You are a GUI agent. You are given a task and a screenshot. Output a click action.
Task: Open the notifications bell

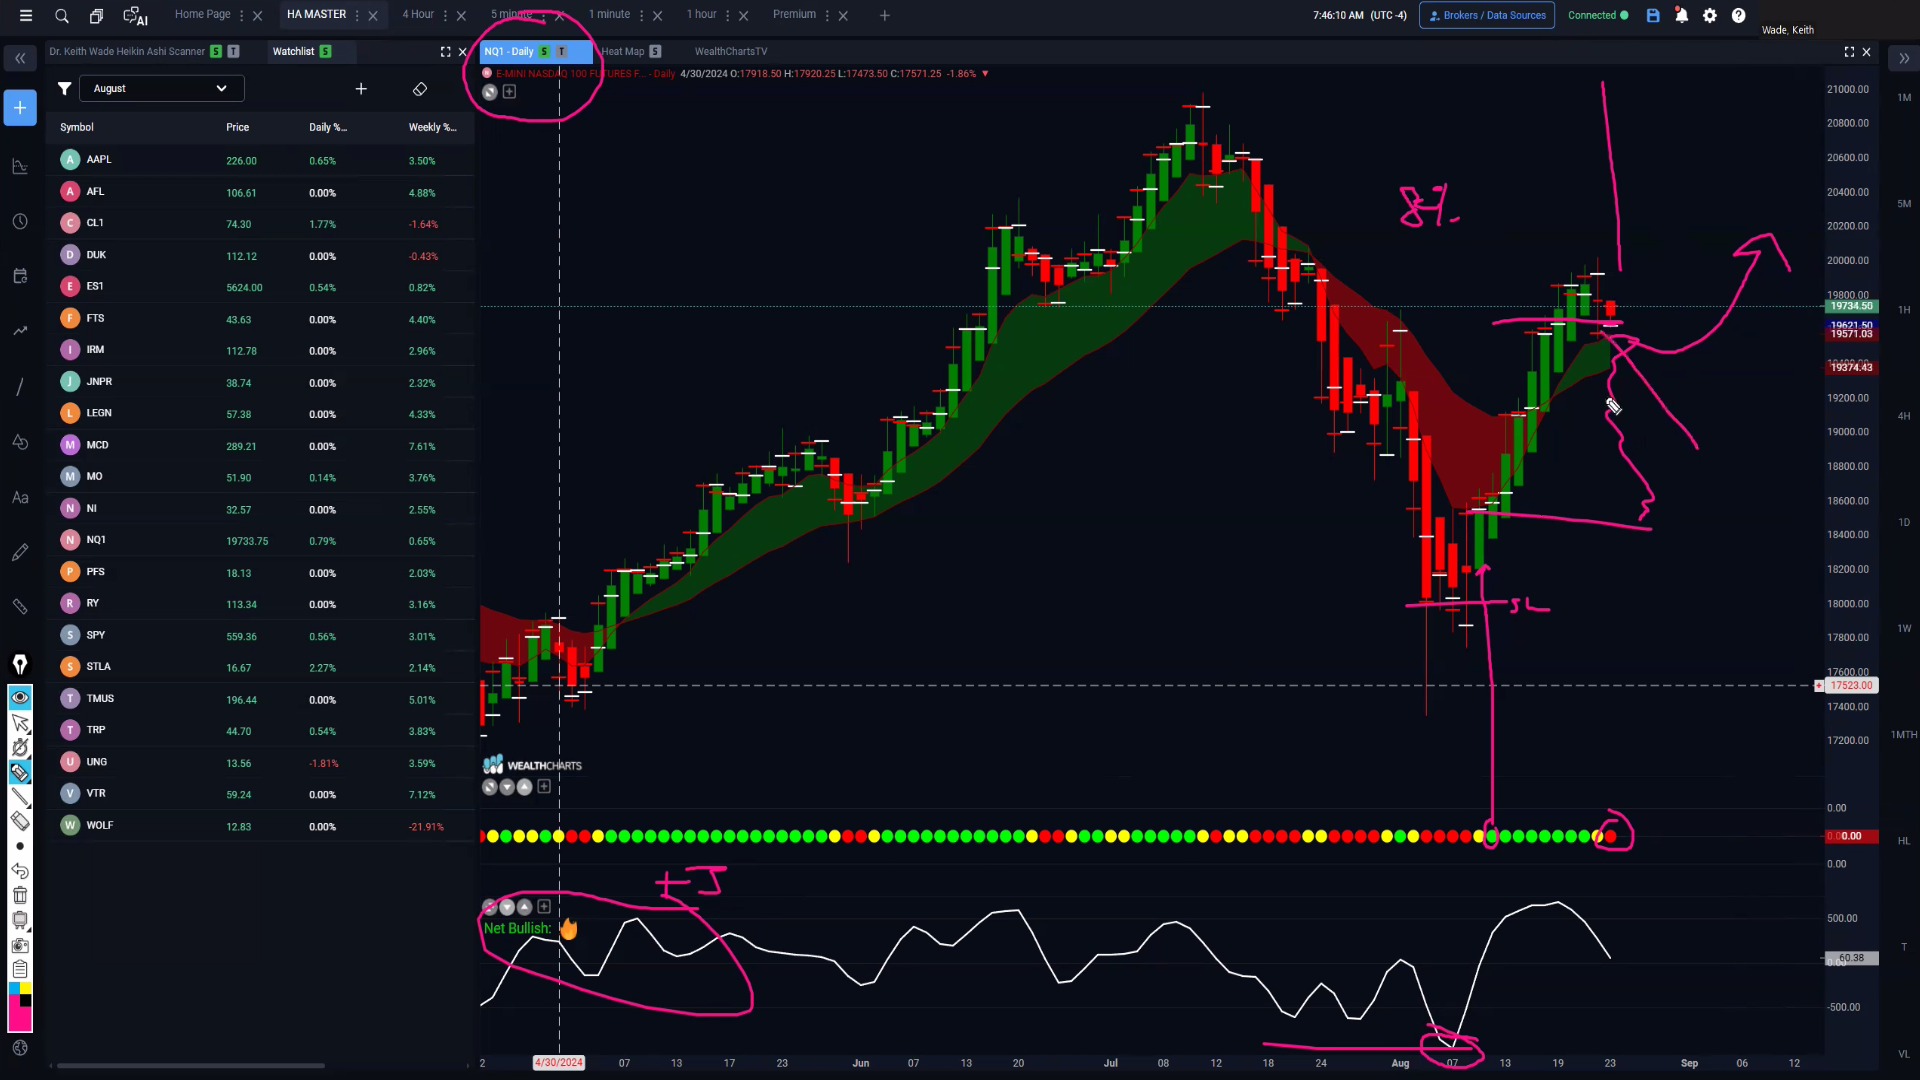pyautogui.click(x=1682, y=15)
